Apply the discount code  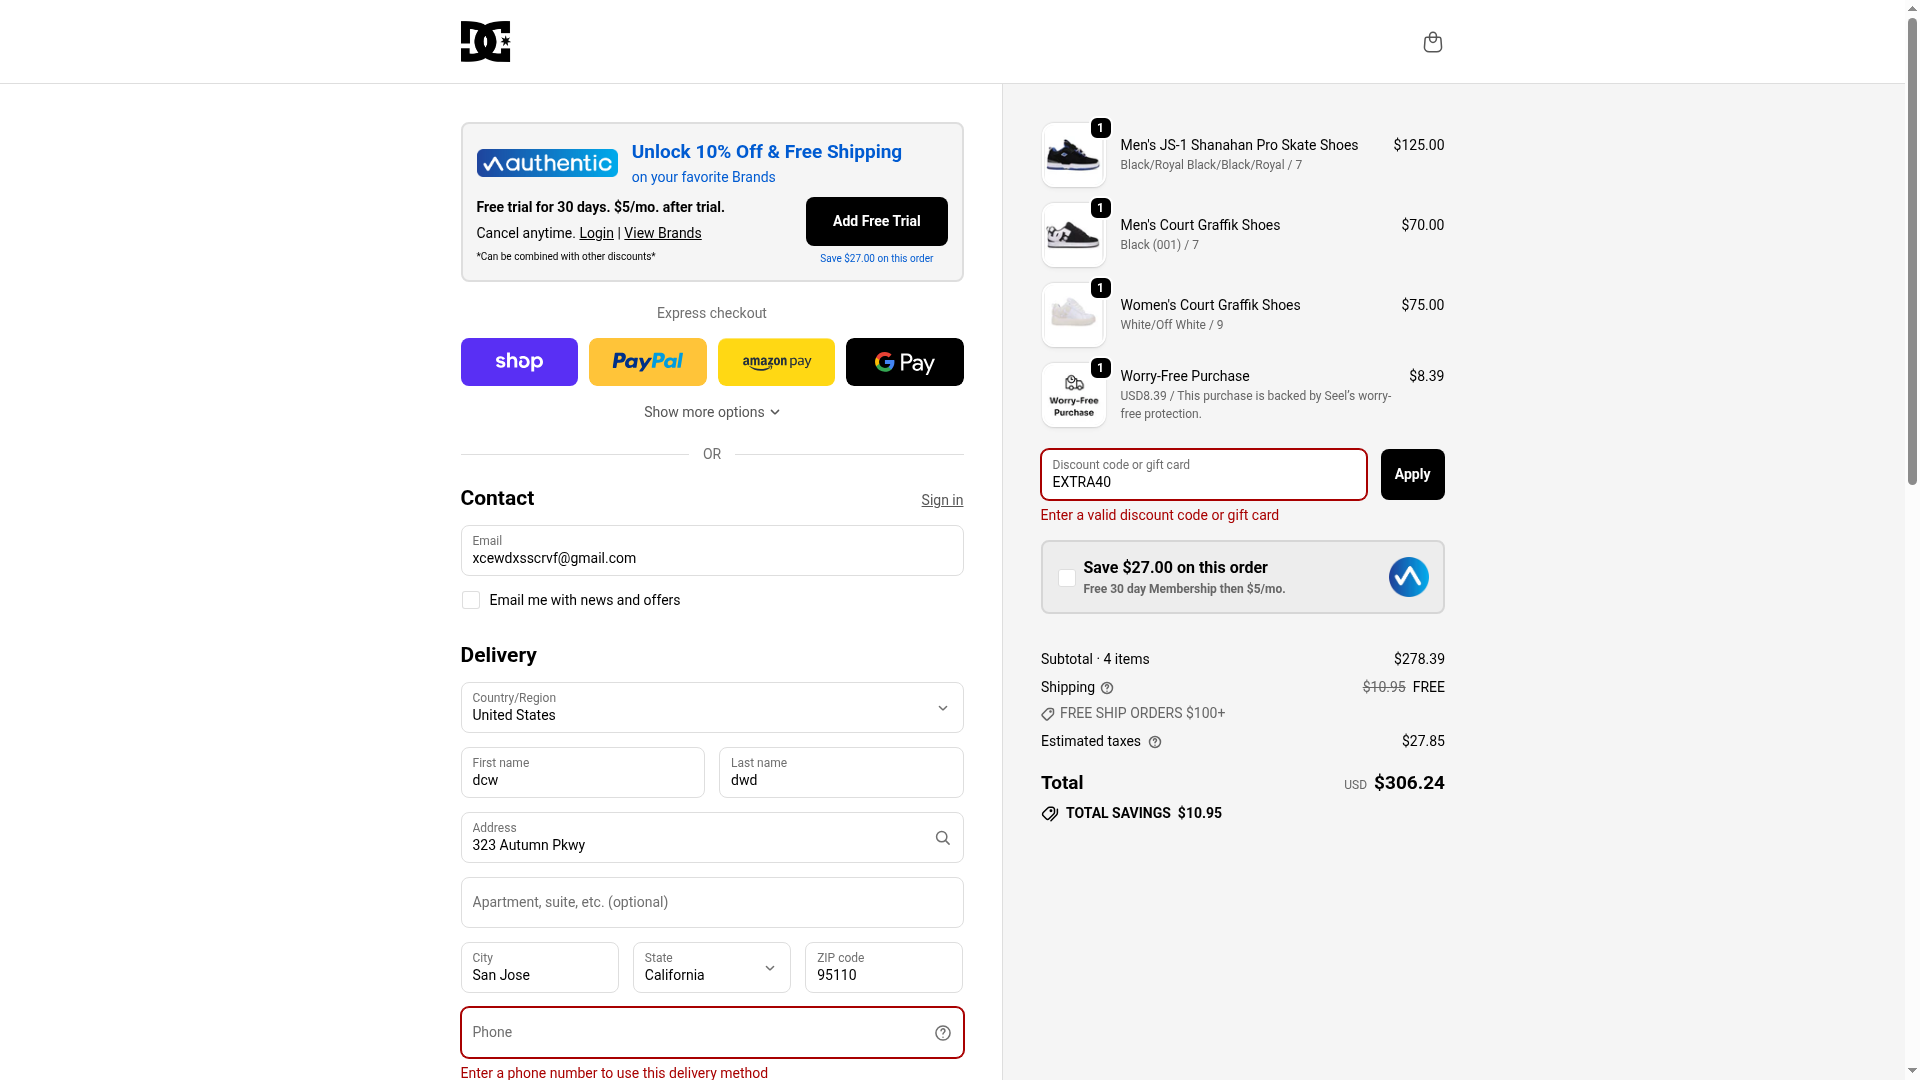(x=1412, y=474)
